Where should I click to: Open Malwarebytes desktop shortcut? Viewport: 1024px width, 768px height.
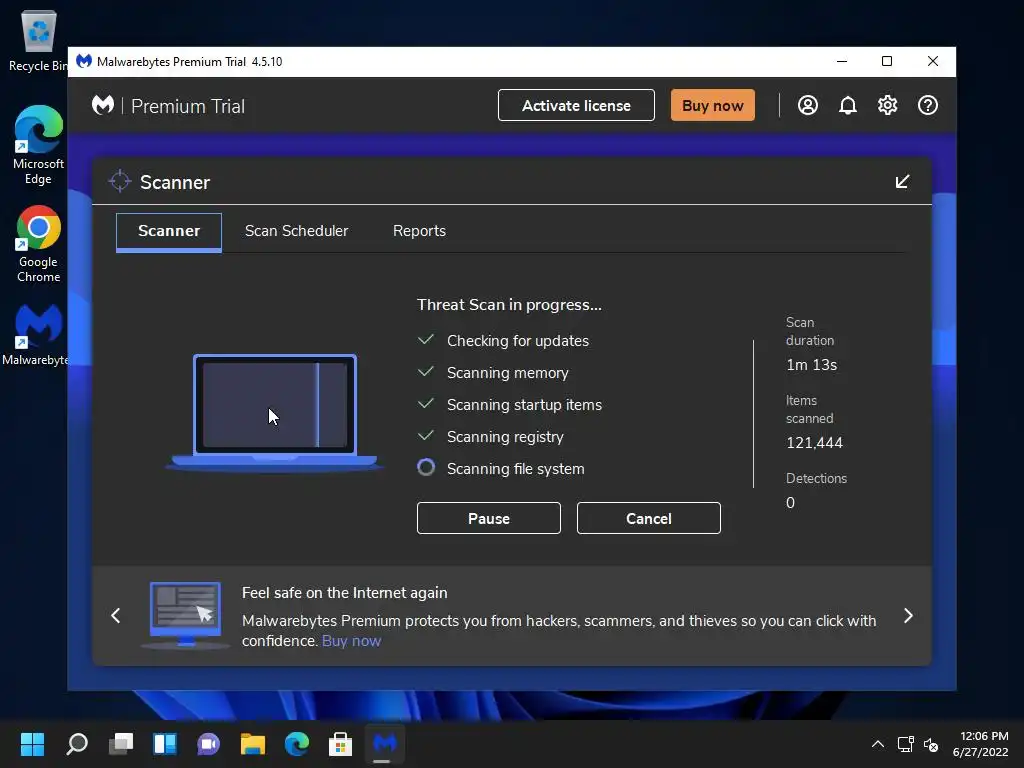pyautogui.click(x=37, y=335)
